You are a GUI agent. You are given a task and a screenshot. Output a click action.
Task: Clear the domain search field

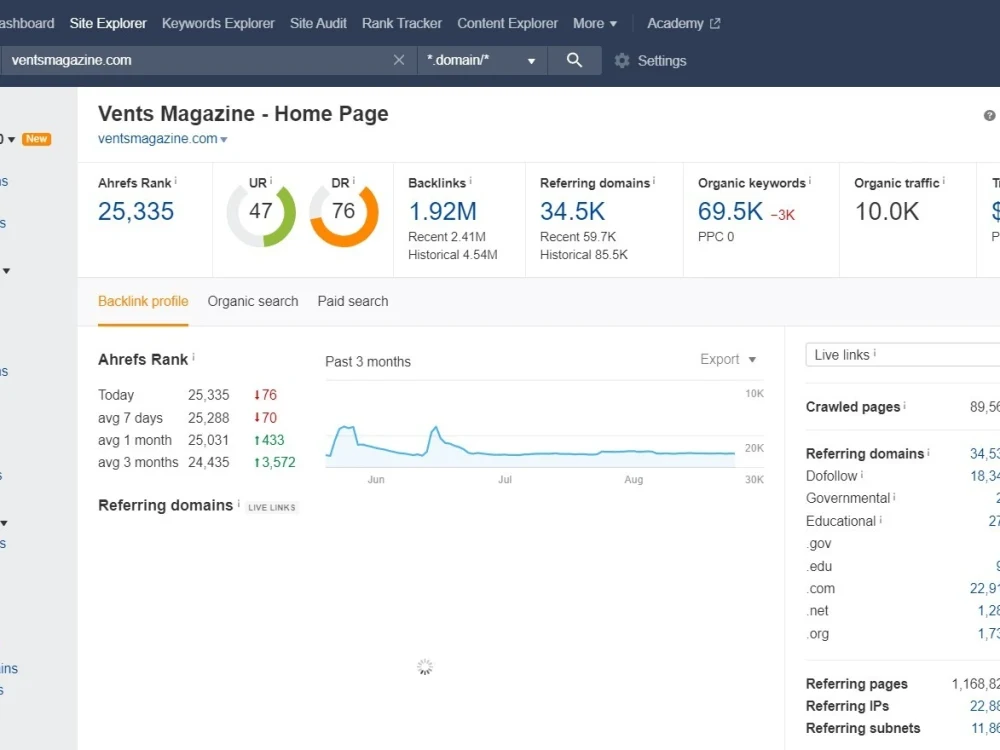[399, 60]
